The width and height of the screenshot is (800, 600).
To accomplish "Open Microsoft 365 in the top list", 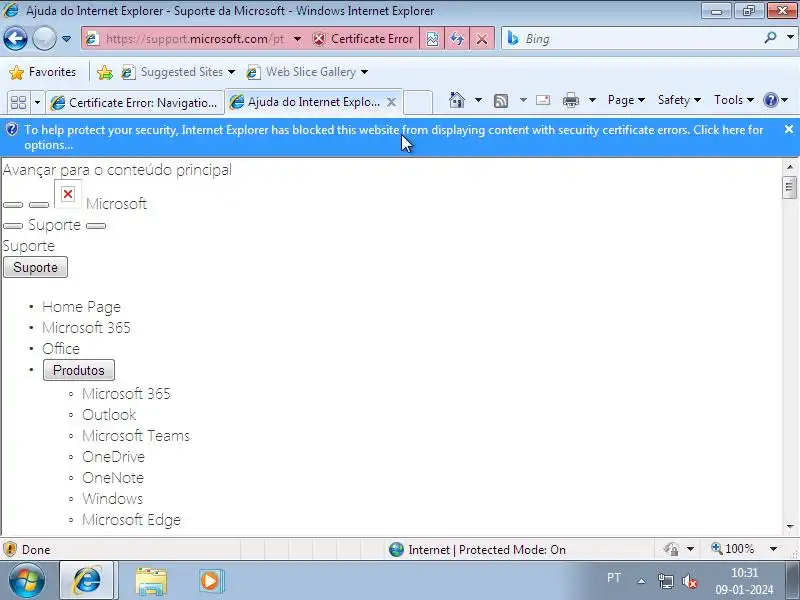I will [x=86, y=328].
